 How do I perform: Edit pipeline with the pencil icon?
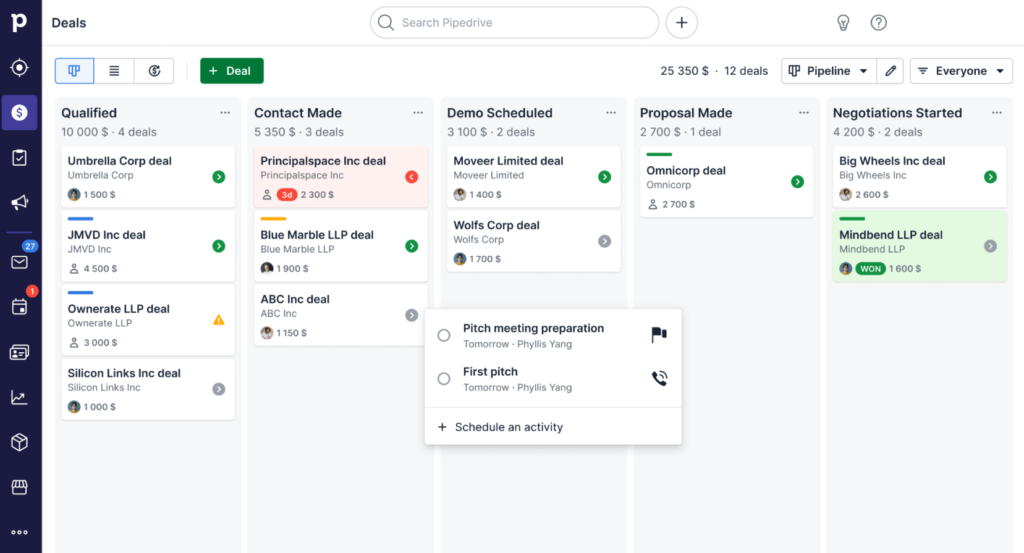click(890, 71)
